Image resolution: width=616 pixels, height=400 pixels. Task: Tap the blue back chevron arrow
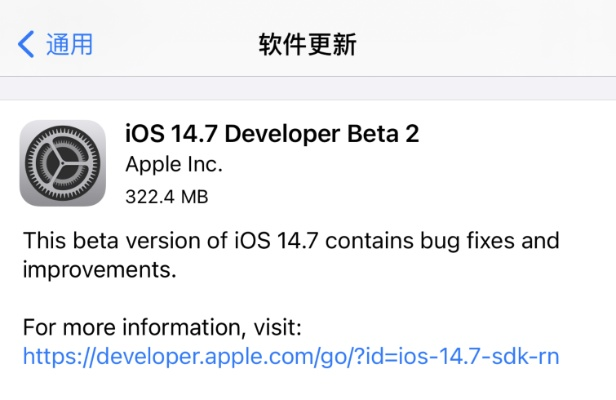26,44
